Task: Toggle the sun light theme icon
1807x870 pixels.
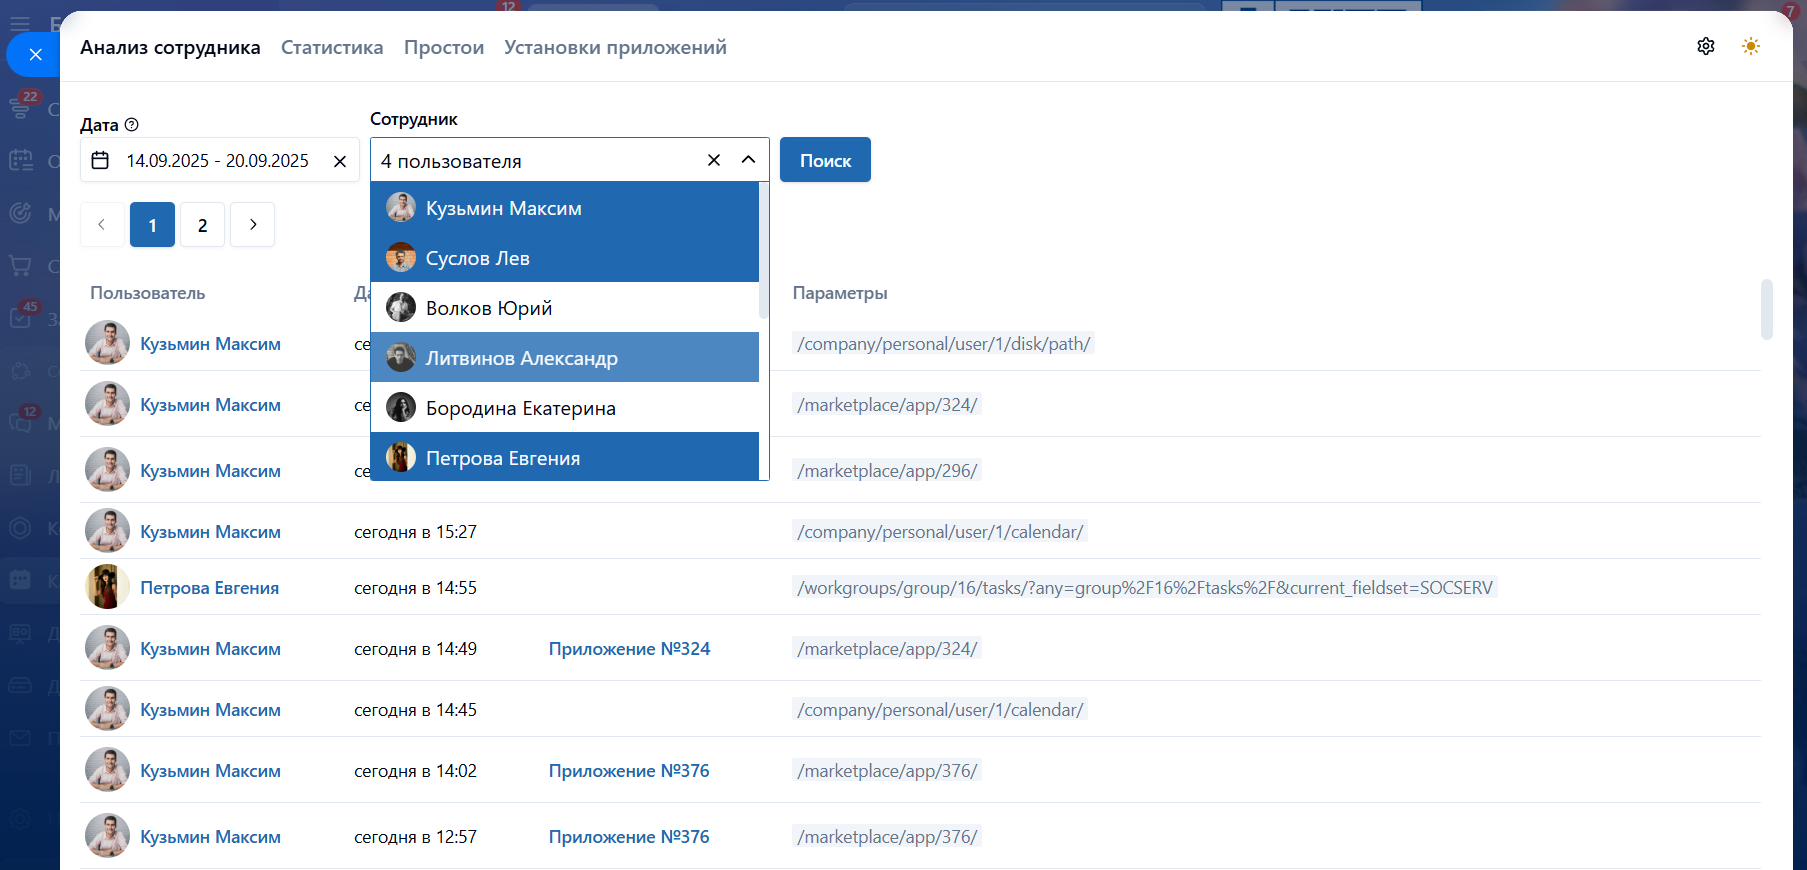Action: tap(1750, 46)
